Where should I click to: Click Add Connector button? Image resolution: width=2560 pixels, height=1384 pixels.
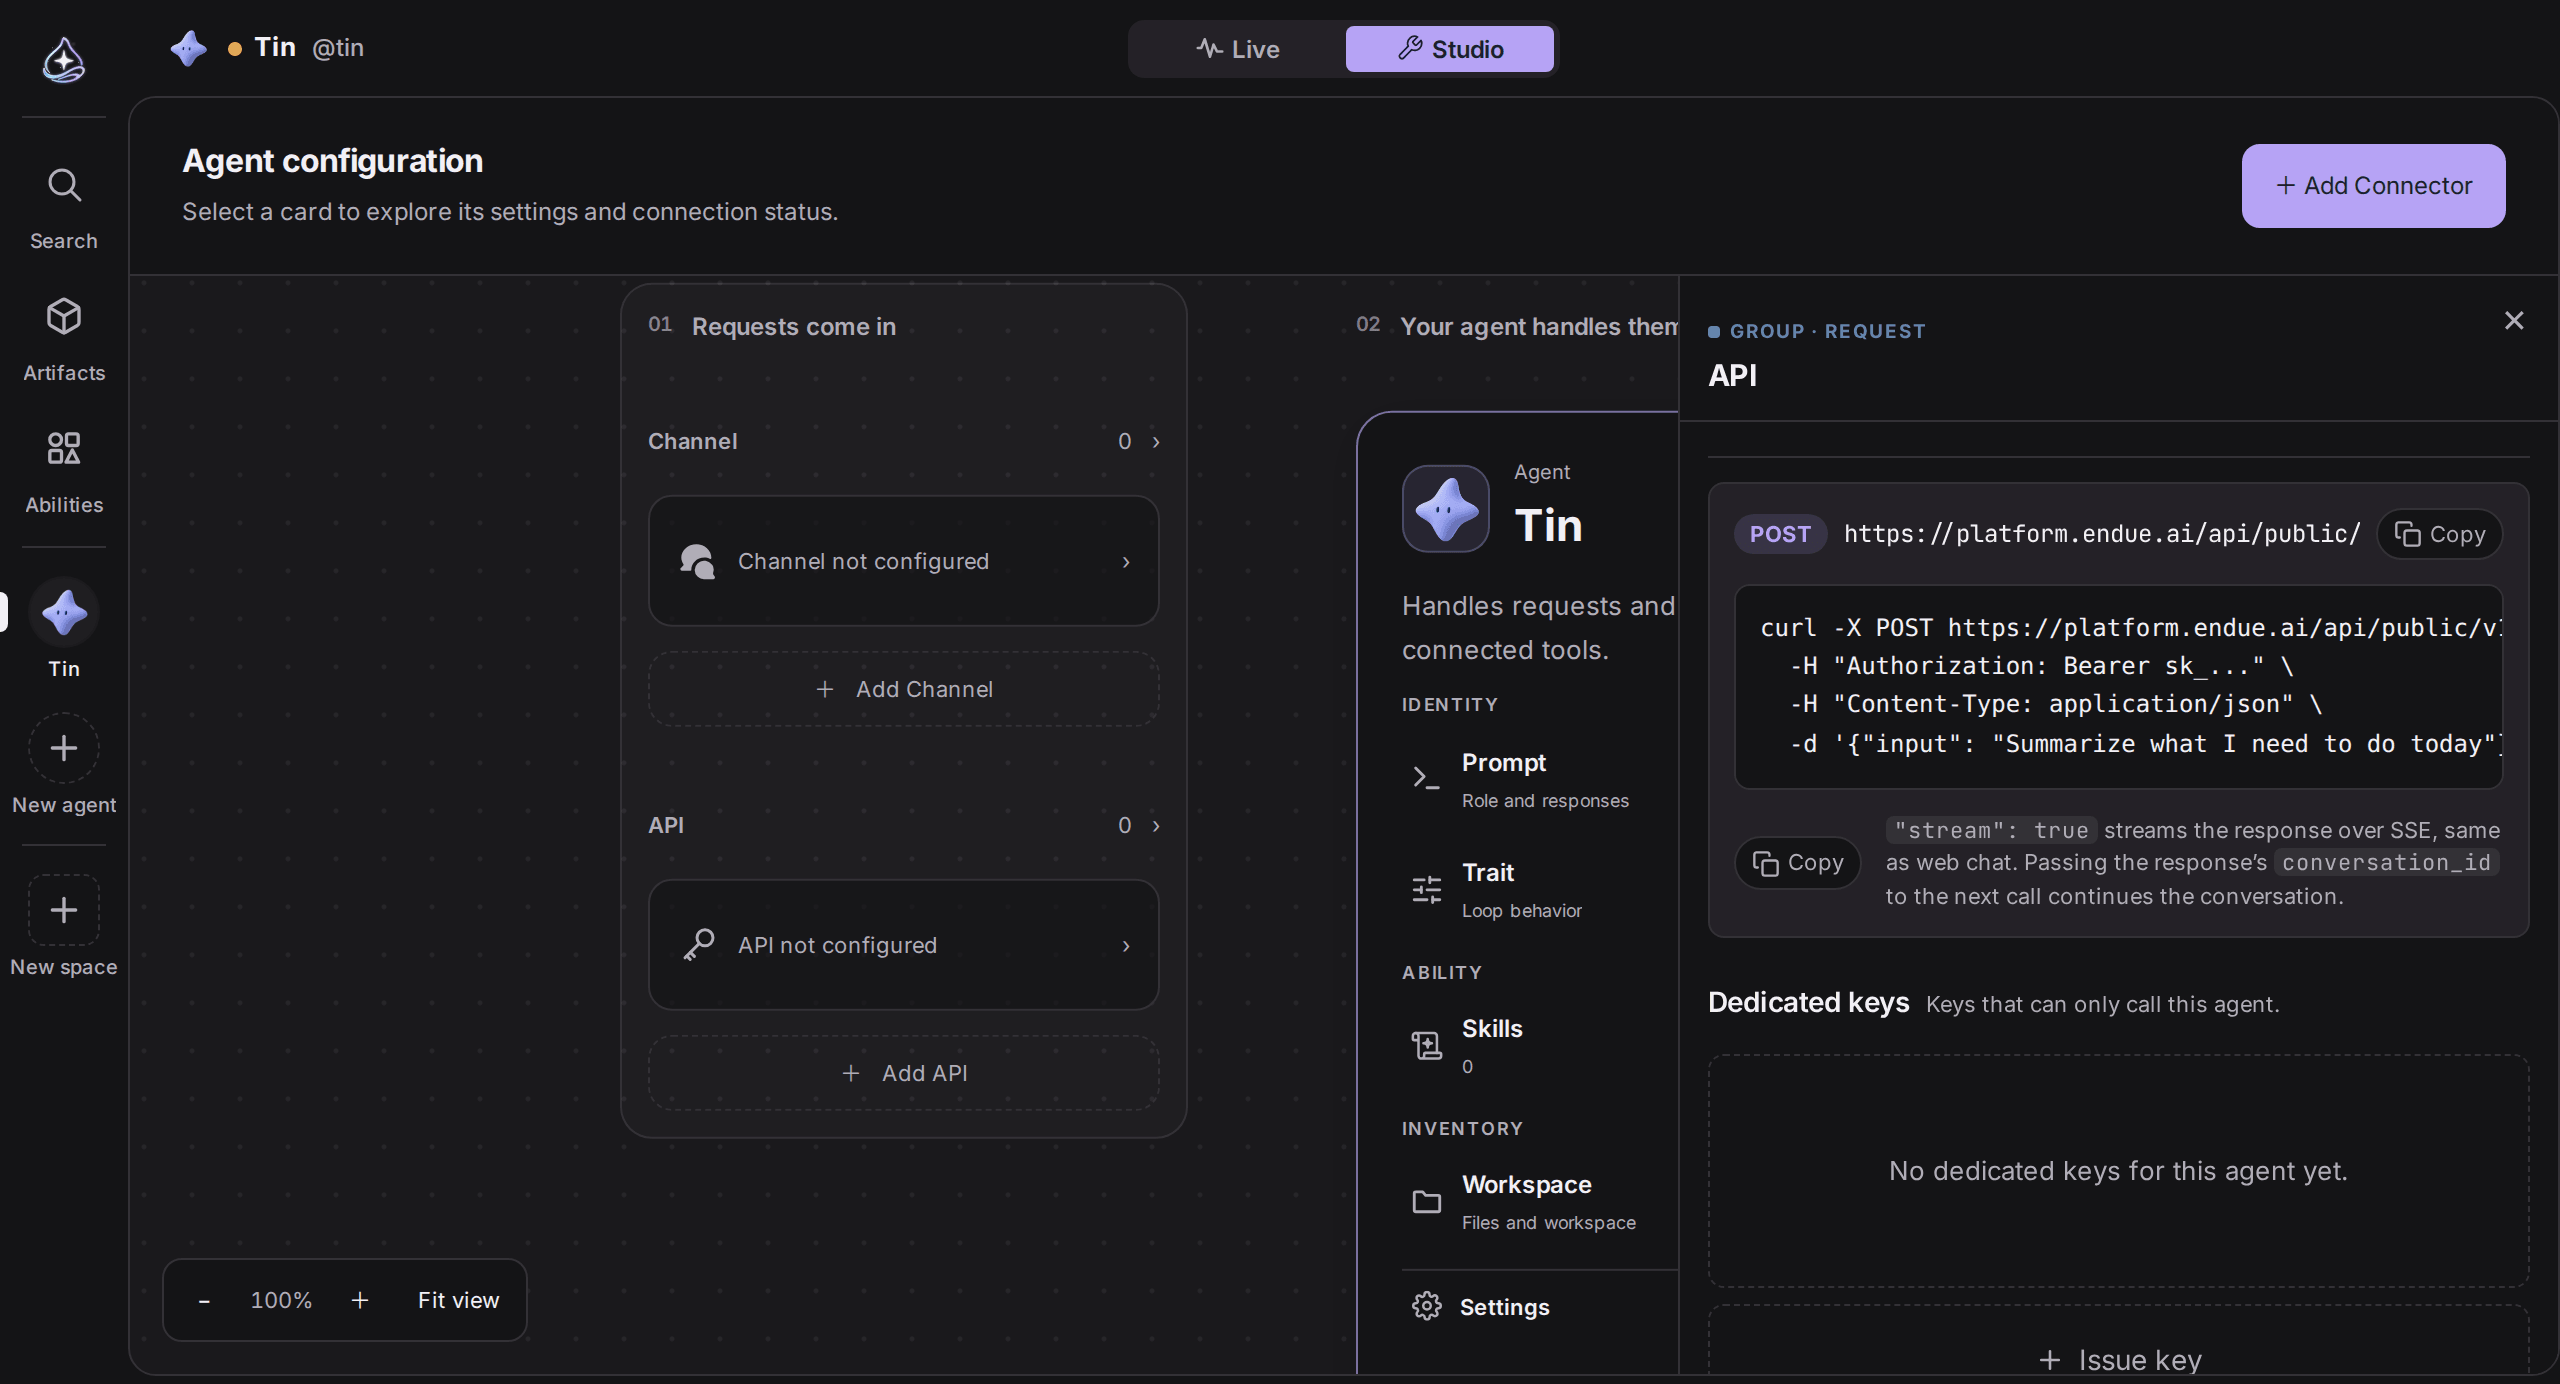tap(2373, 186)
